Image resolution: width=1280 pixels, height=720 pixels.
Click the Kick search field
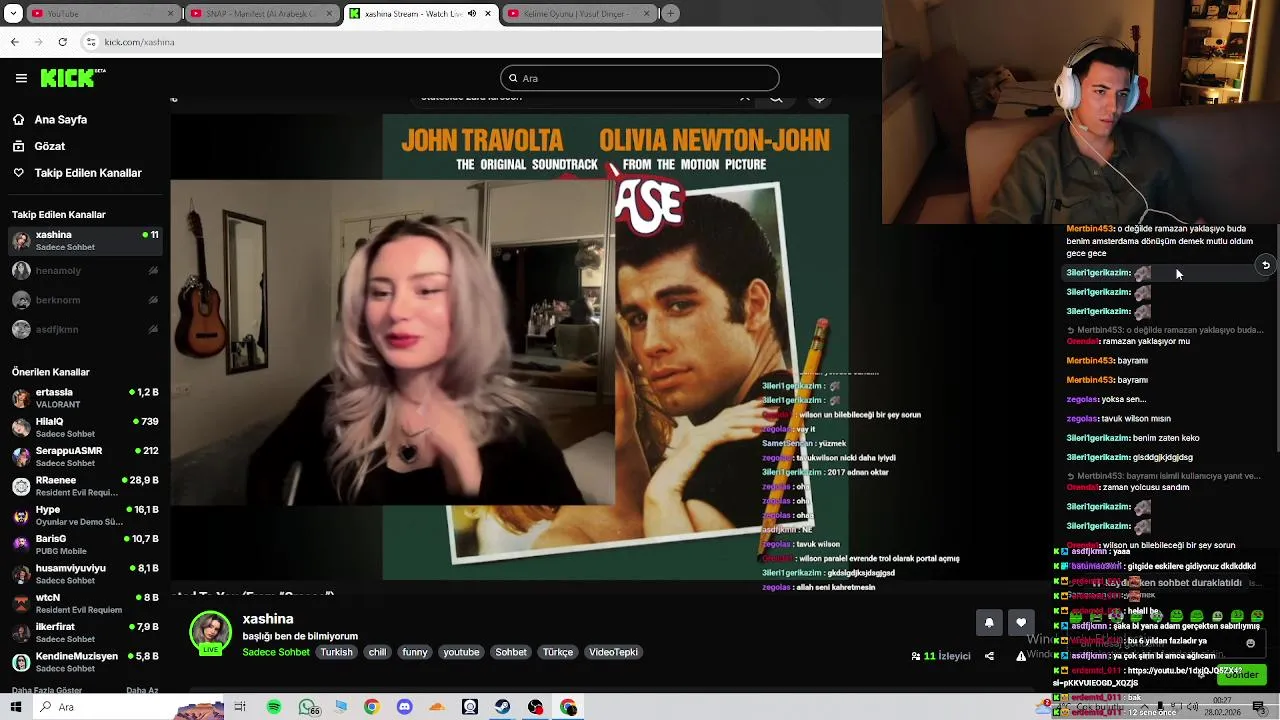pos(640,78)
